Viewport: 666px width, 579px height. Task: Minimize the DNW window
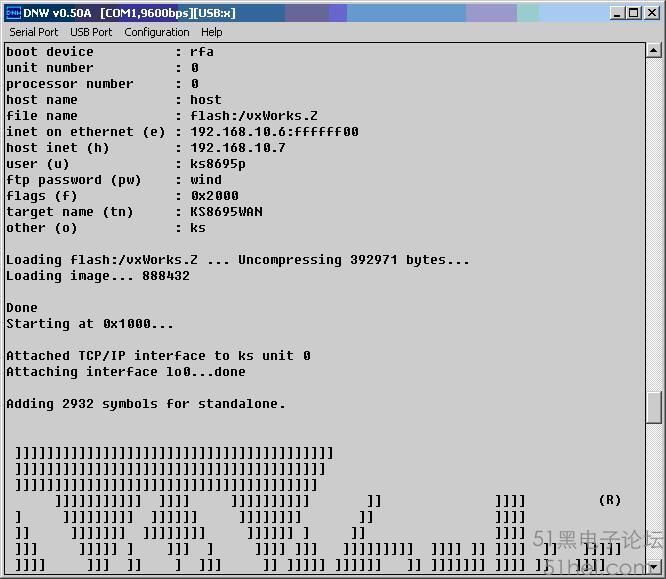click(616, 13)
